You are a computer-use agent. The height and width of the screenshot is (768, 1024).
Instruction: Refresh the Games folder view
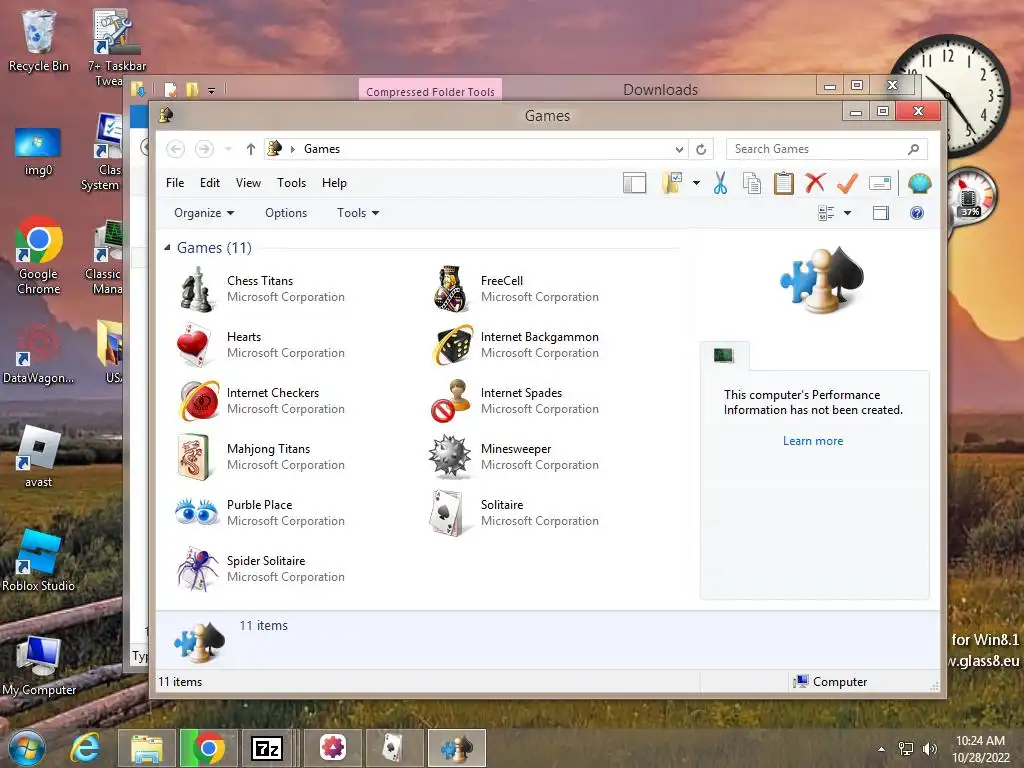tap(701, 150)
